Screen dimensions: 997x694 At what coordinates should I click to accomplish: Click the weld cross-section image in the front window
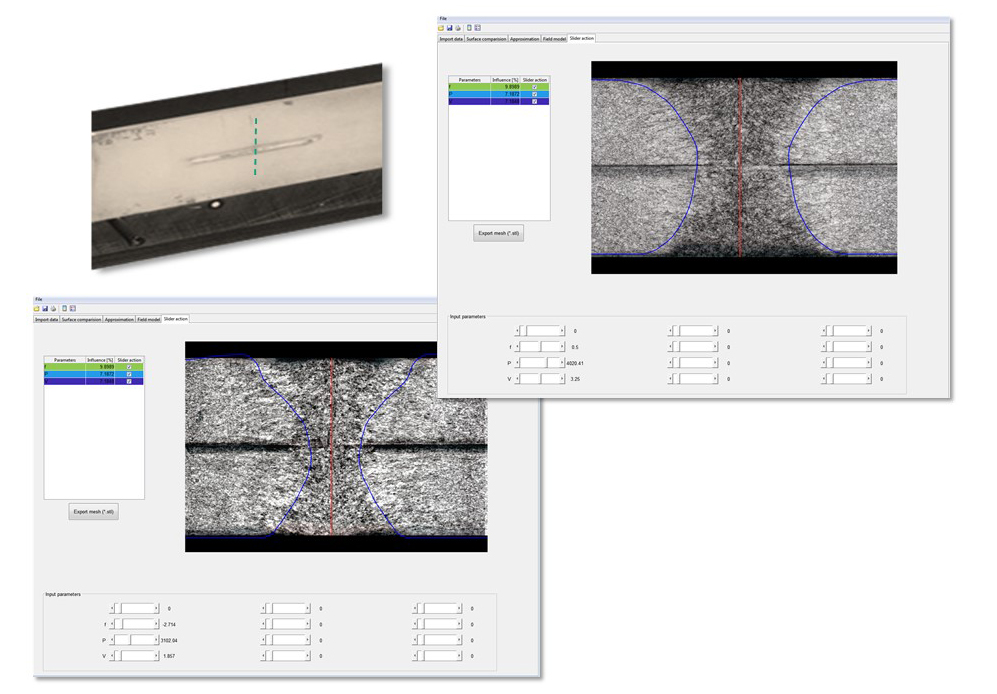(744, 167)
